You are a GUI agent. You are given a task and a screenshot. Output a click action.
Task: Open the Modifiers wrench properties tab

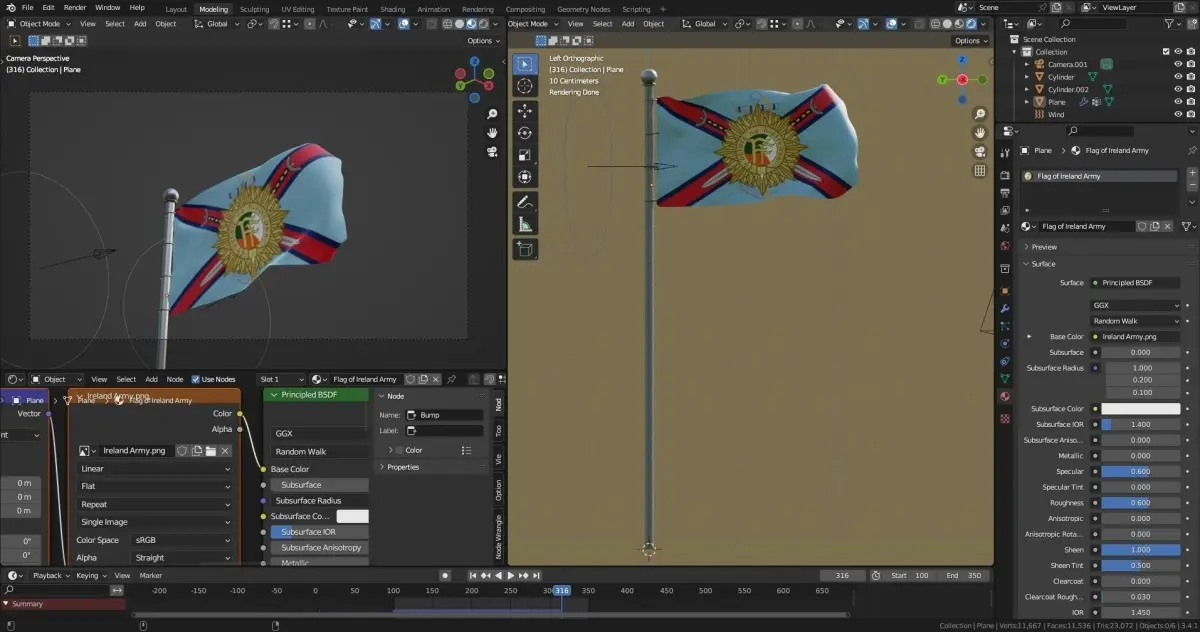coord(1005,308)
